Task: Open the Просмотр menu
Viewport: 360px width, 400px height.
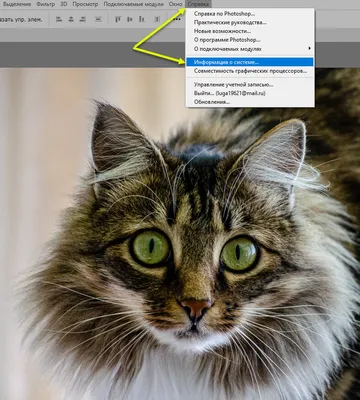Action: 85,4
